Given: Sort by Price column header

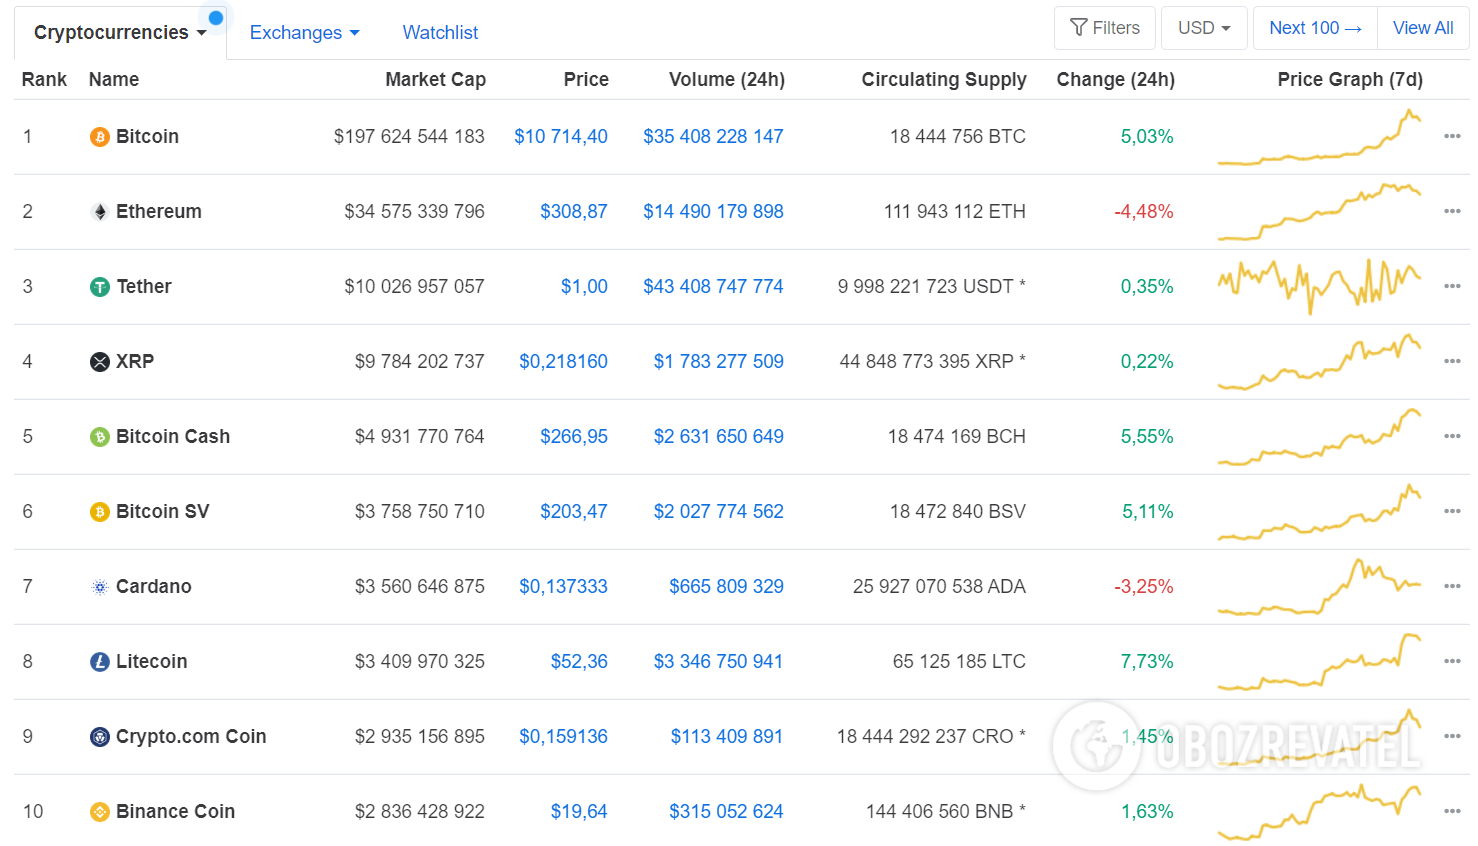Looking at the screenshot, I should [586, 79].
